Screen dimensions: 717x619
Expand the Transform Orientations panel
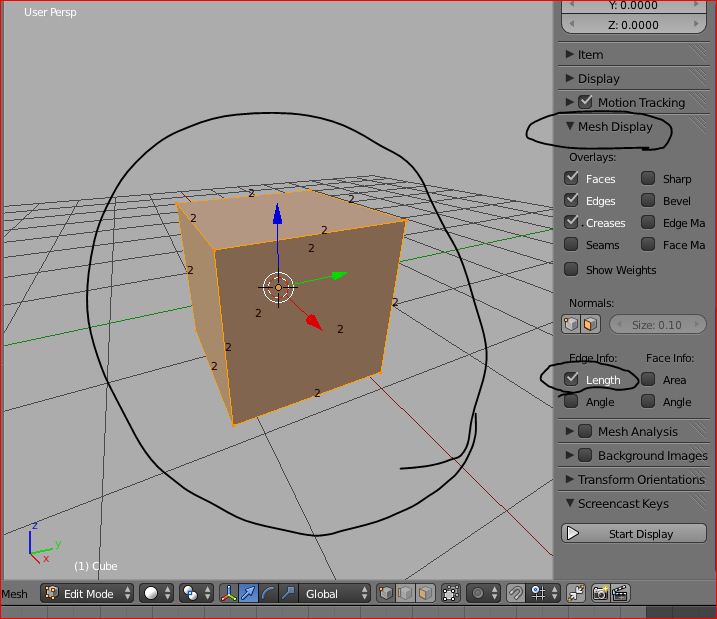pyautogui.click(x=640, y=479)
